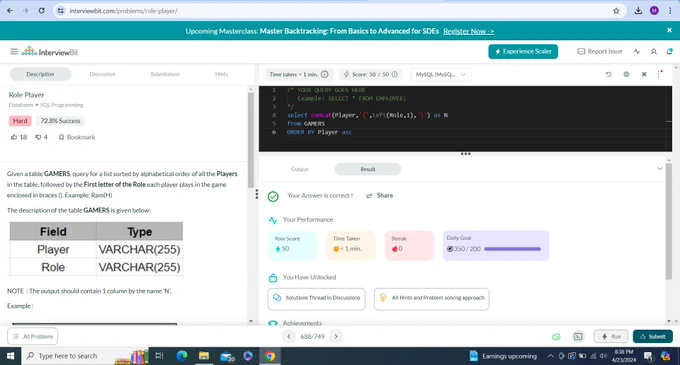Image resolution: width=680 pixels, height=365 pixels.
Task: Open the notifications bell icon
Action: click(670, 52)
